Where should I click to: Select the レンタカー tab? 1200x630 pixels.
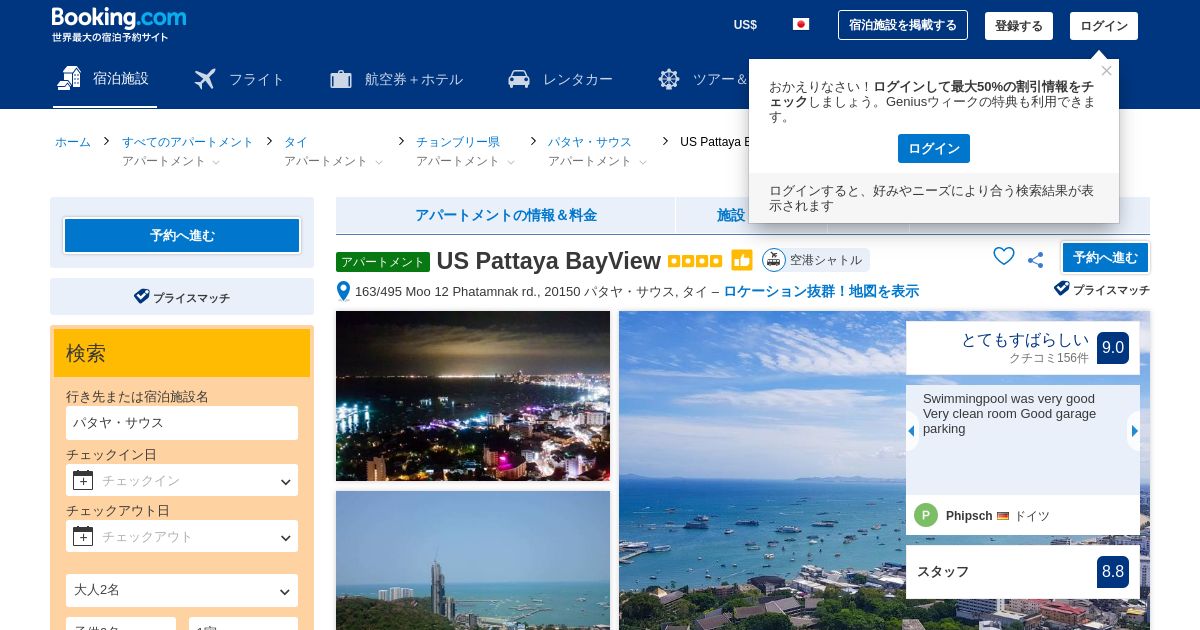560,79
